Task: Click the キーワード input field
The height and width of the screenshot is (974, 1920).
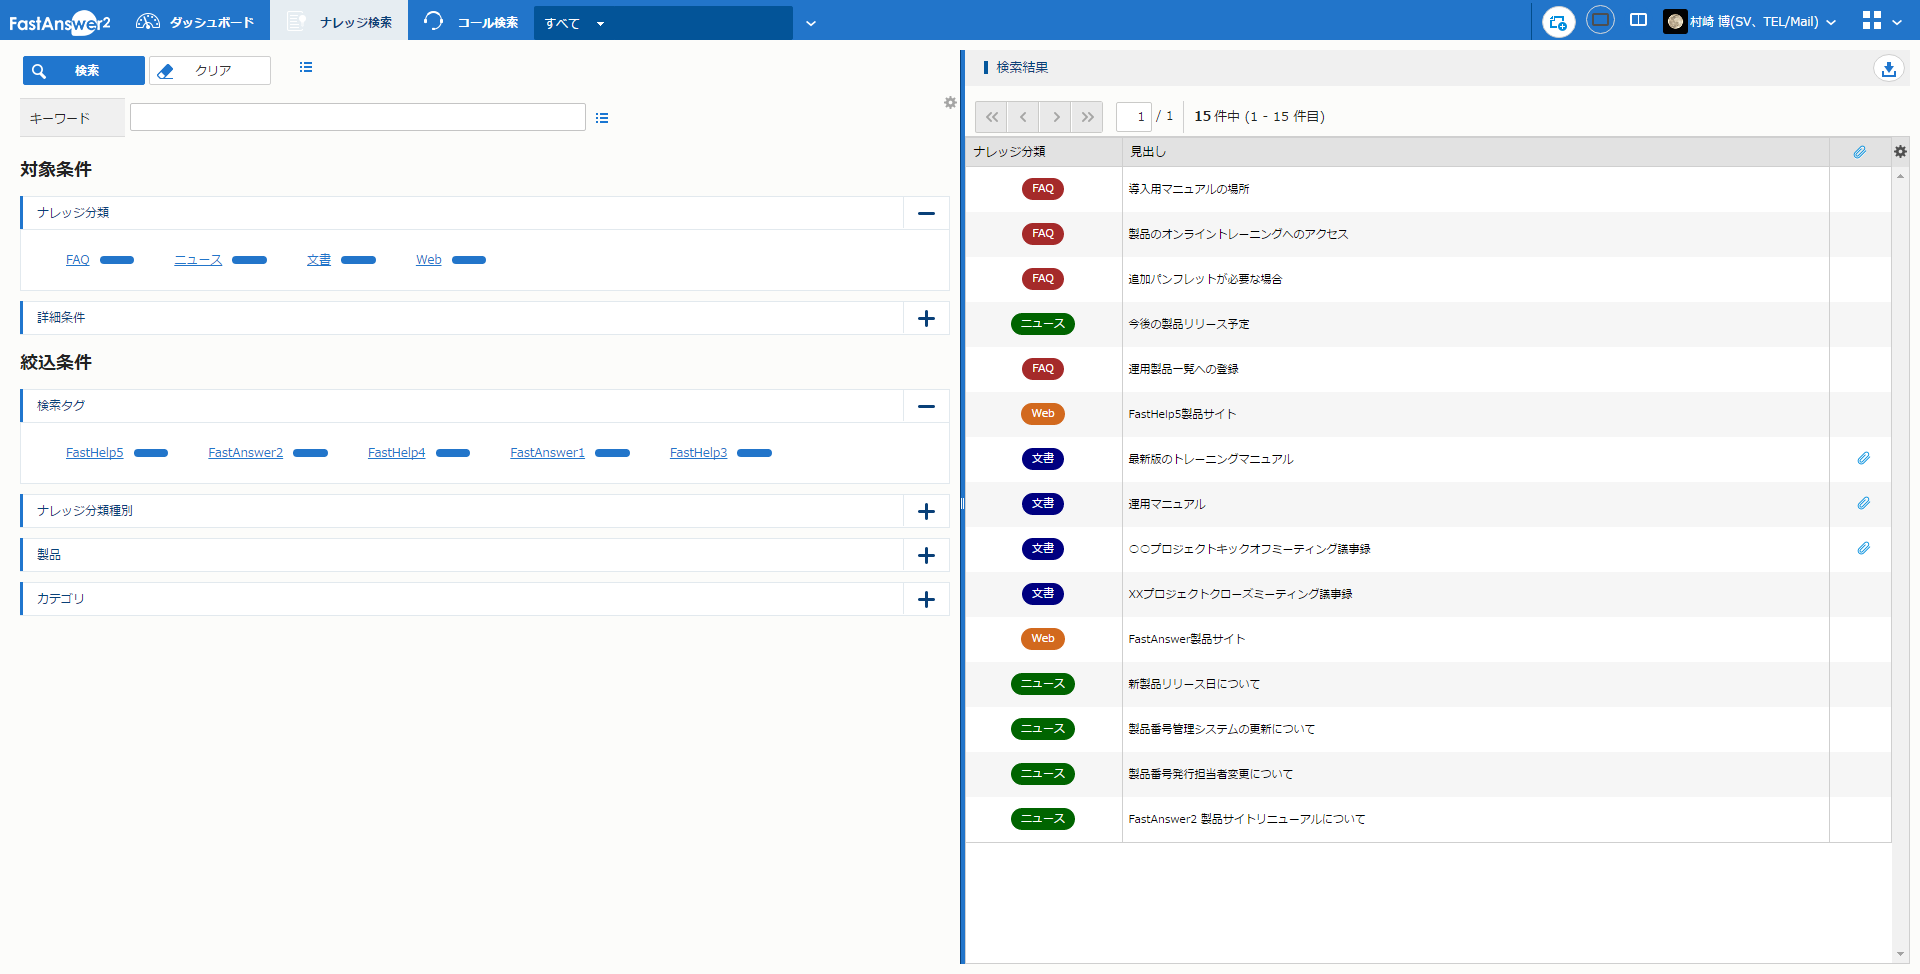Action: click(x=357, y=118)
